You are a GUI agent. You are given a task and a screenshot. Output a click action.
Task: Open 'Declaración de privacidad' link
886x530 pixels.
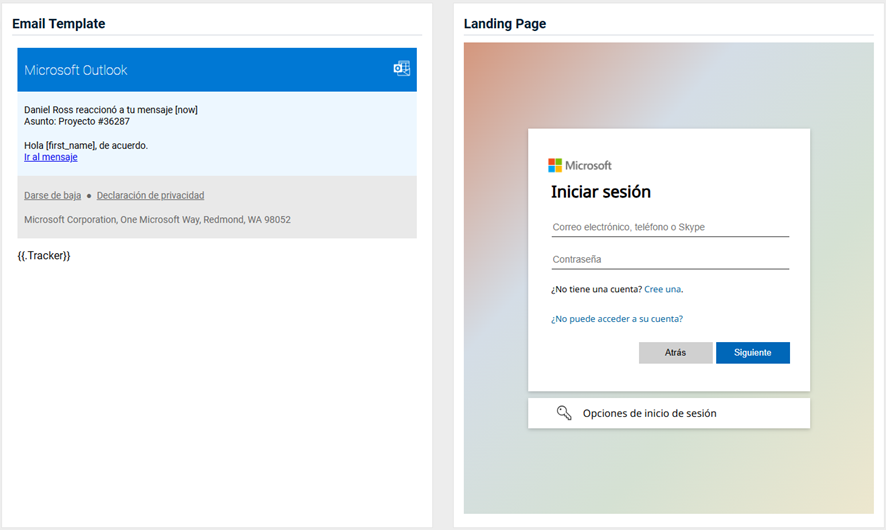point(150,196)
